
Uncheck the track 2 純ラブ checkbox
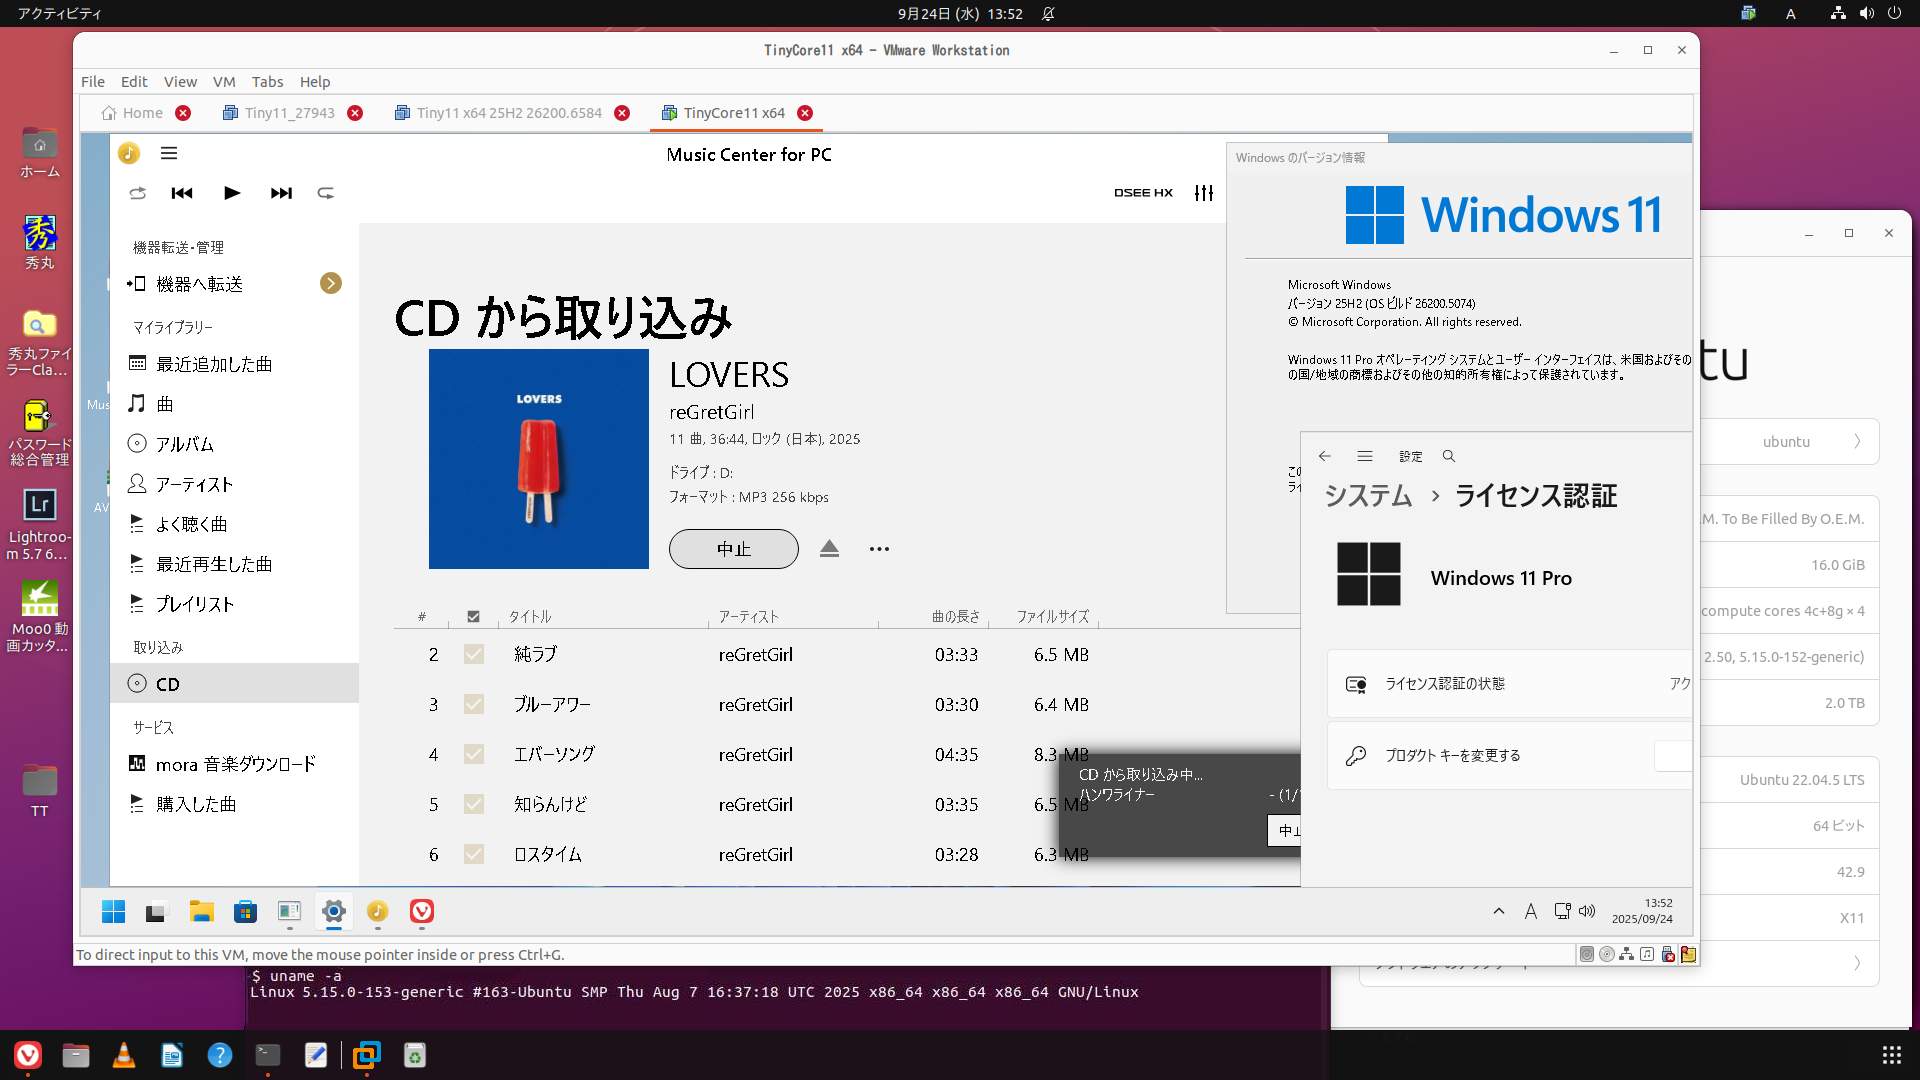474,654
